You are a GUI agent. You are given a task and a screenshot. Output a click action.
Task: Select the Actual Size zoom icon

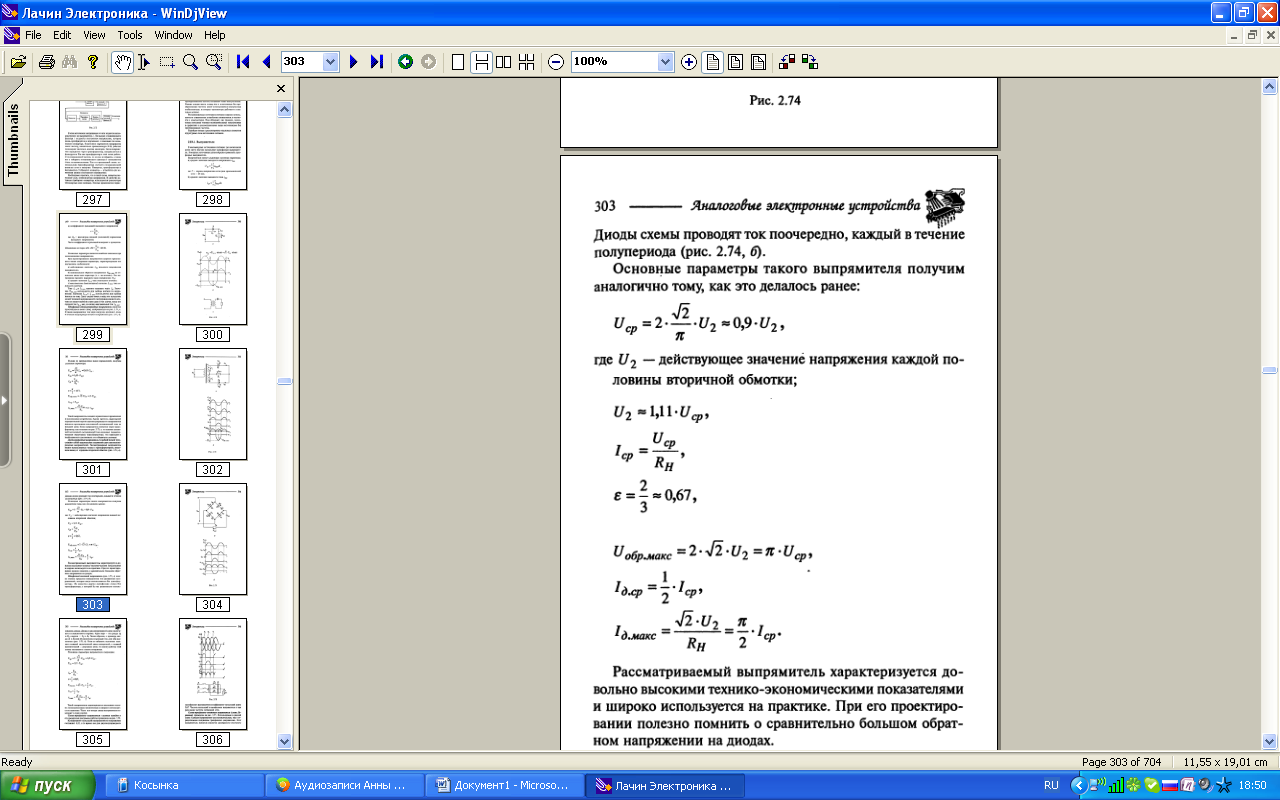(x=713, y=62)
